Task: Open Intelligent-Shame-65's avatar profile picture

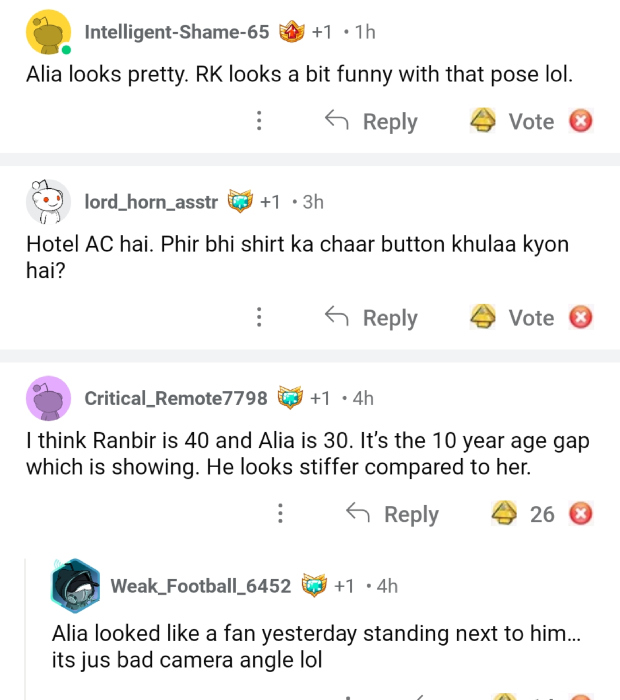Action: 47,33
